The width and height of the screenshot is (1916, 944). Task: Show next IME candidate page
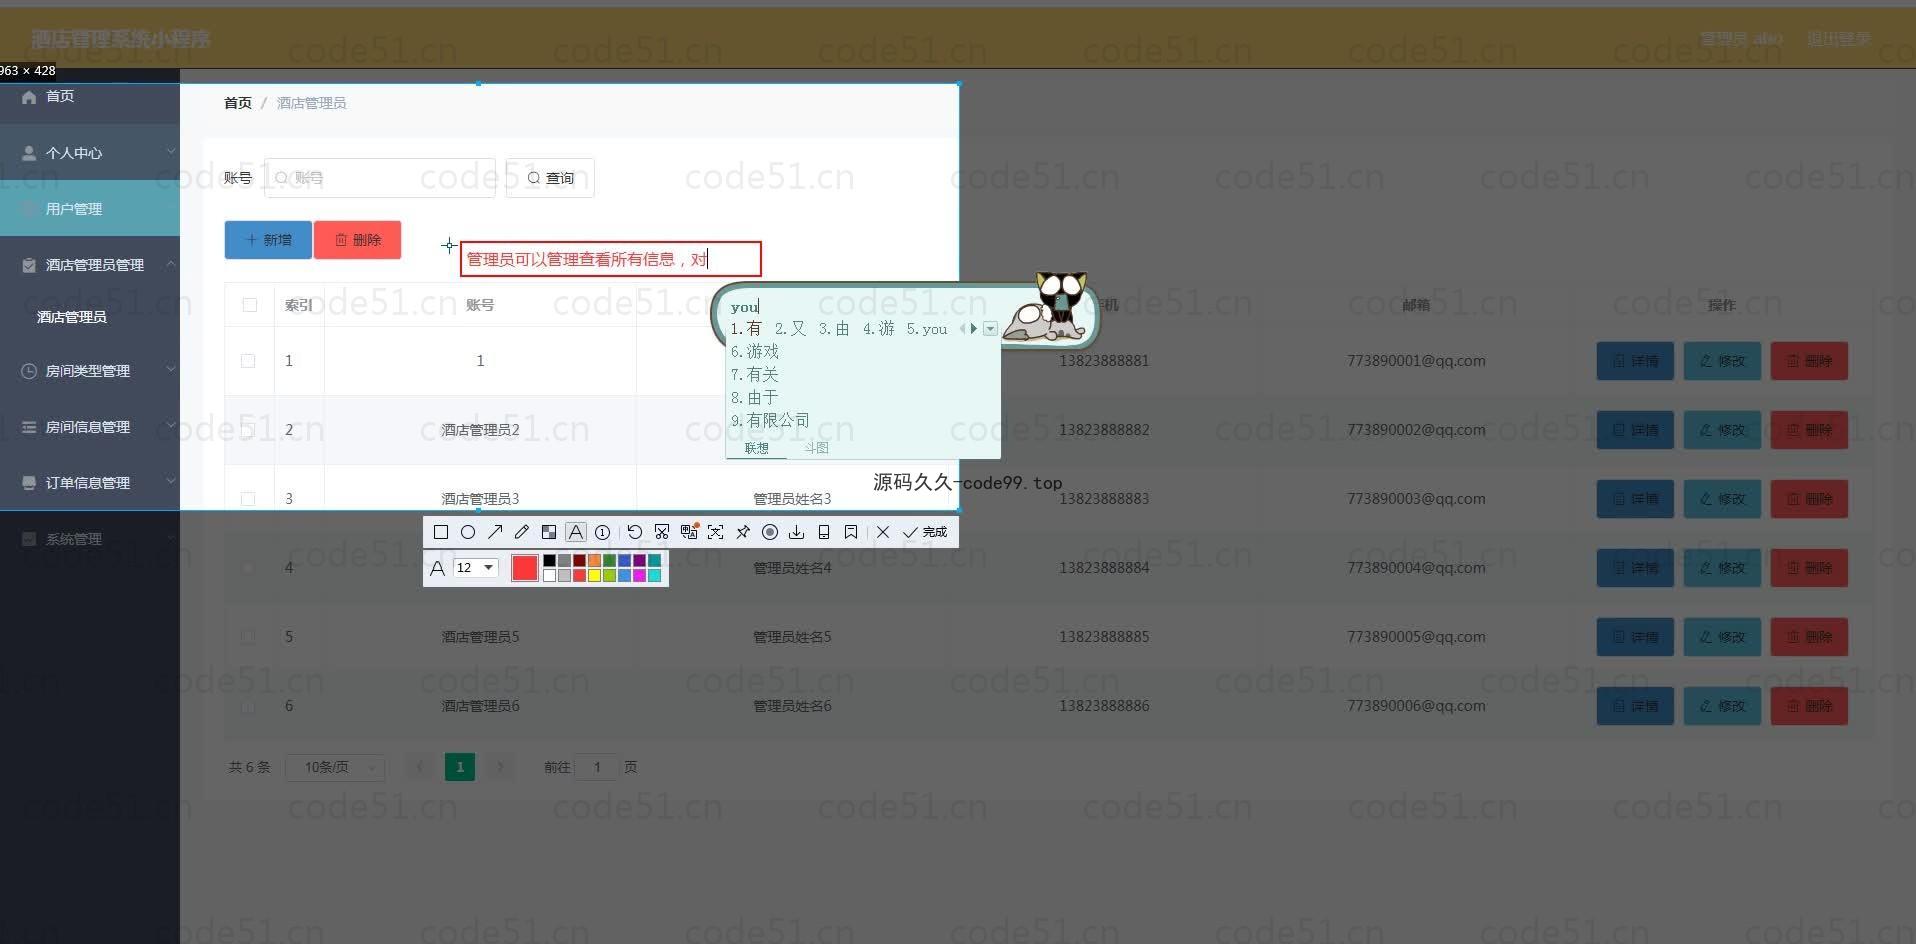tap(974, 328)
